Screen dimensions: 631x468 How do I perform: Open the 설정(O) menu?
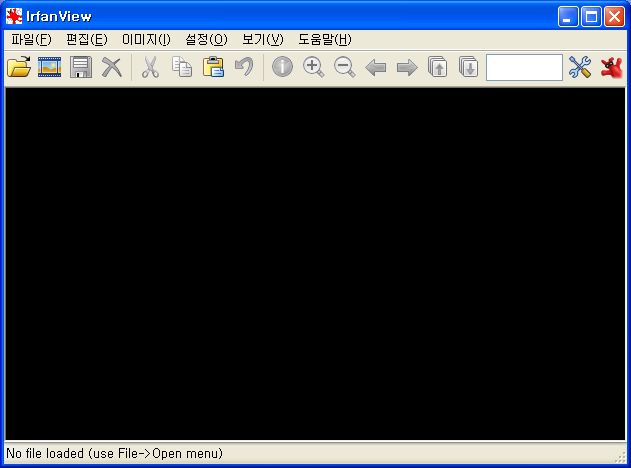point(206,39)
